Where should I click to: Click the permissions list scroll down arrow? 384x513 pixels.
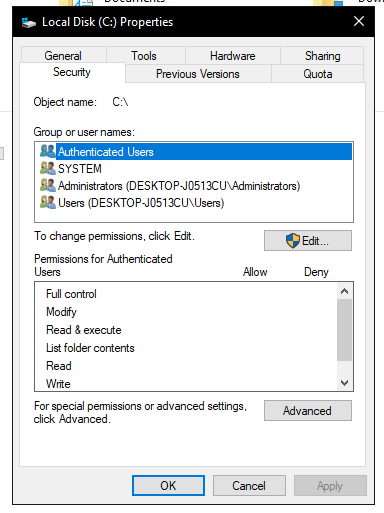(344, 382)
